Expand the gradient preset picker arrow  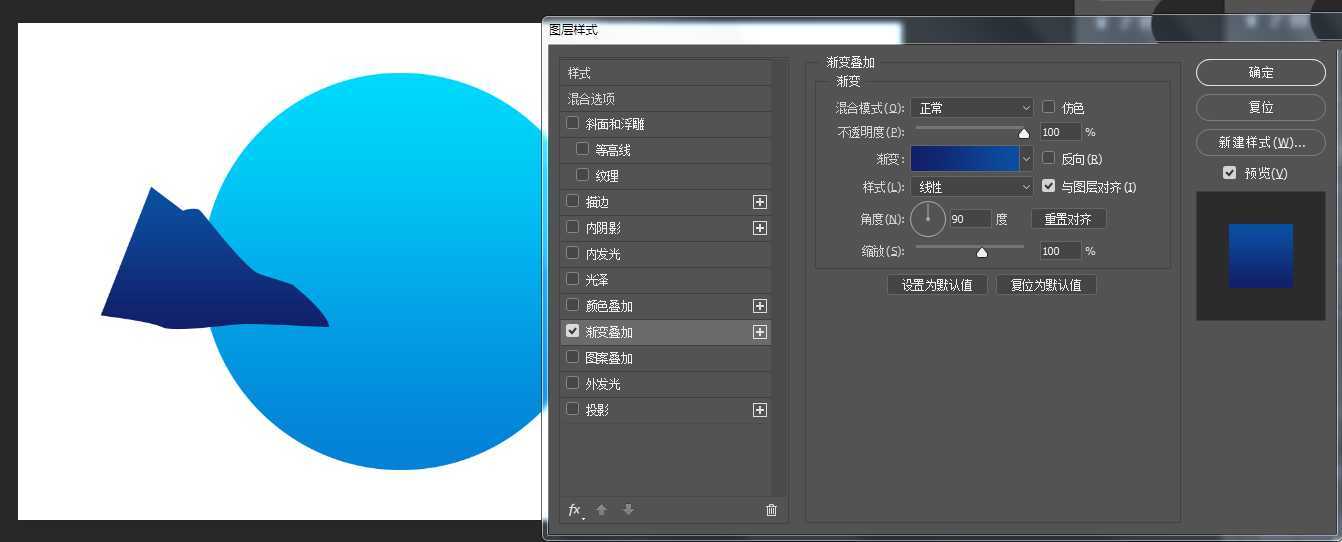[1026, 159]
